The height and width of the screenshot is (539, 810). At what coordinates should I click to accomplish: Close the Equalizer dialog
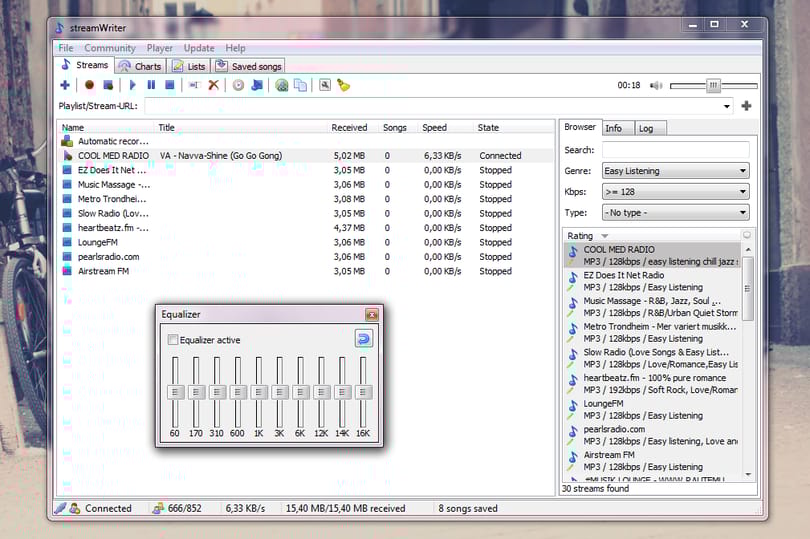click(x=371, y=314)
